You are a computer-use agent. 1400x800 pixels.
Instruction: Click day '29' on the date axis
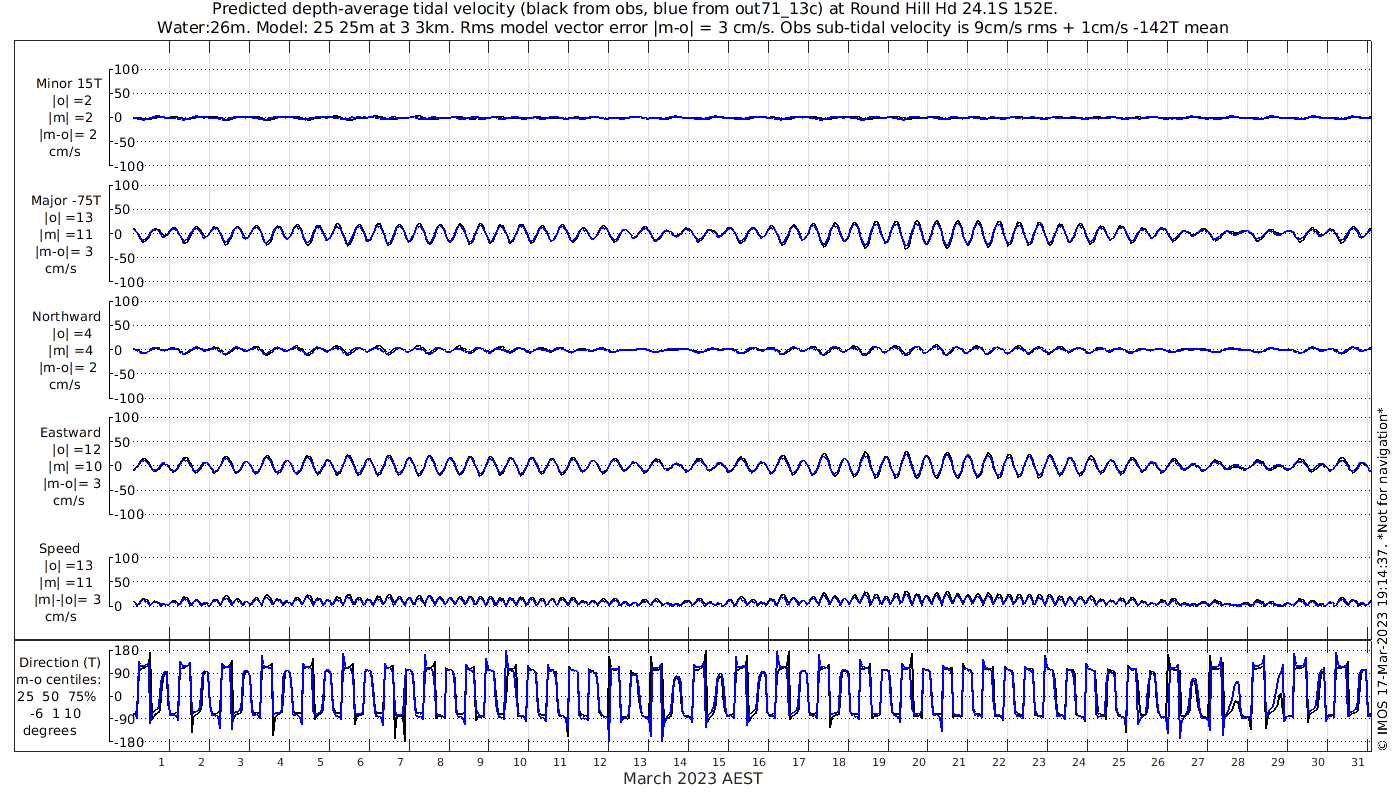tap(1278, 762)
